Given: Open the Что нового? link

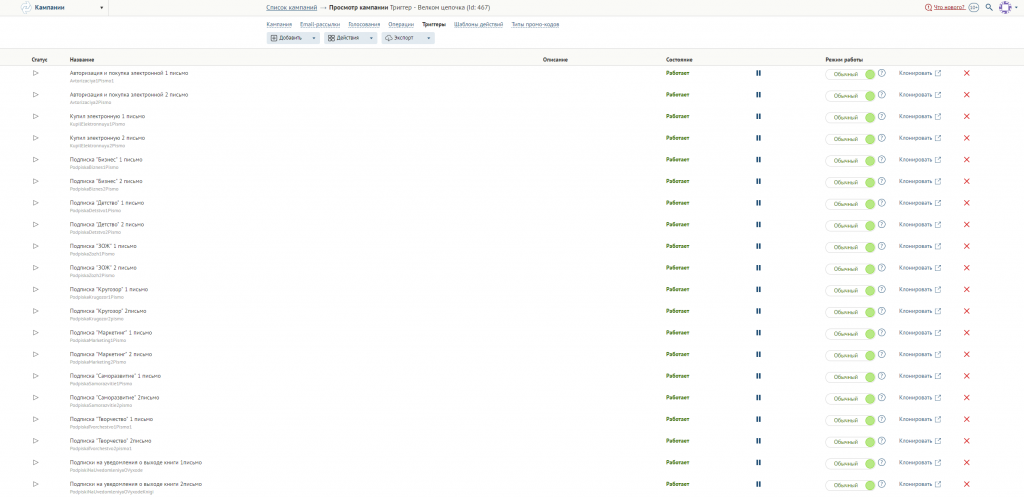Looking at the screenshot, I should 949,7.
